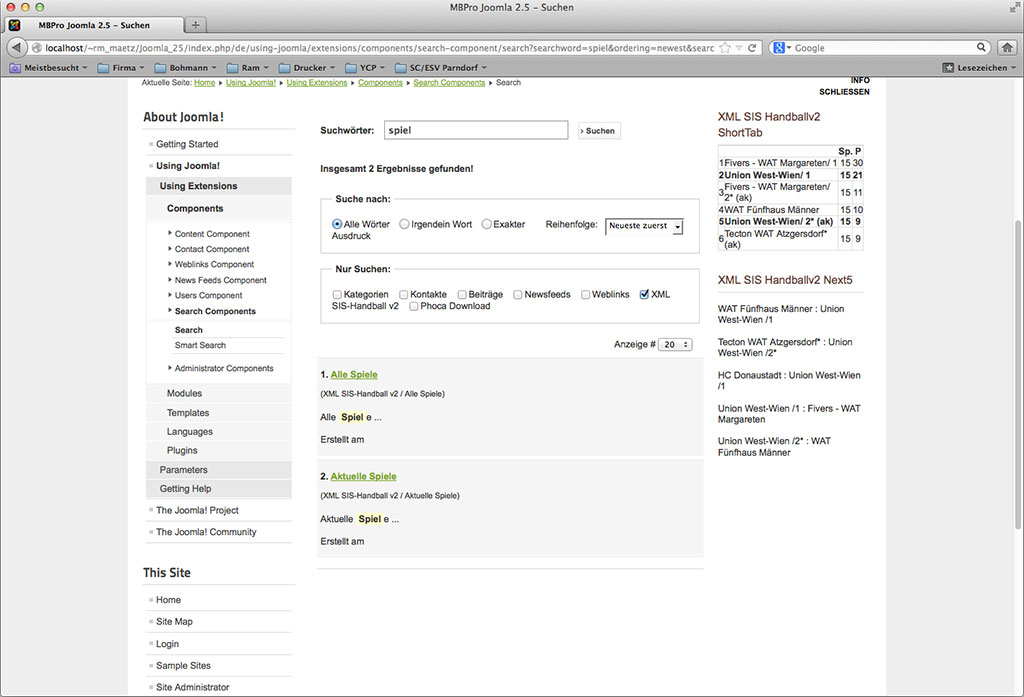1024x697 pixels.
Task: Follow the Home breadcrumb link
Action: 204,83
